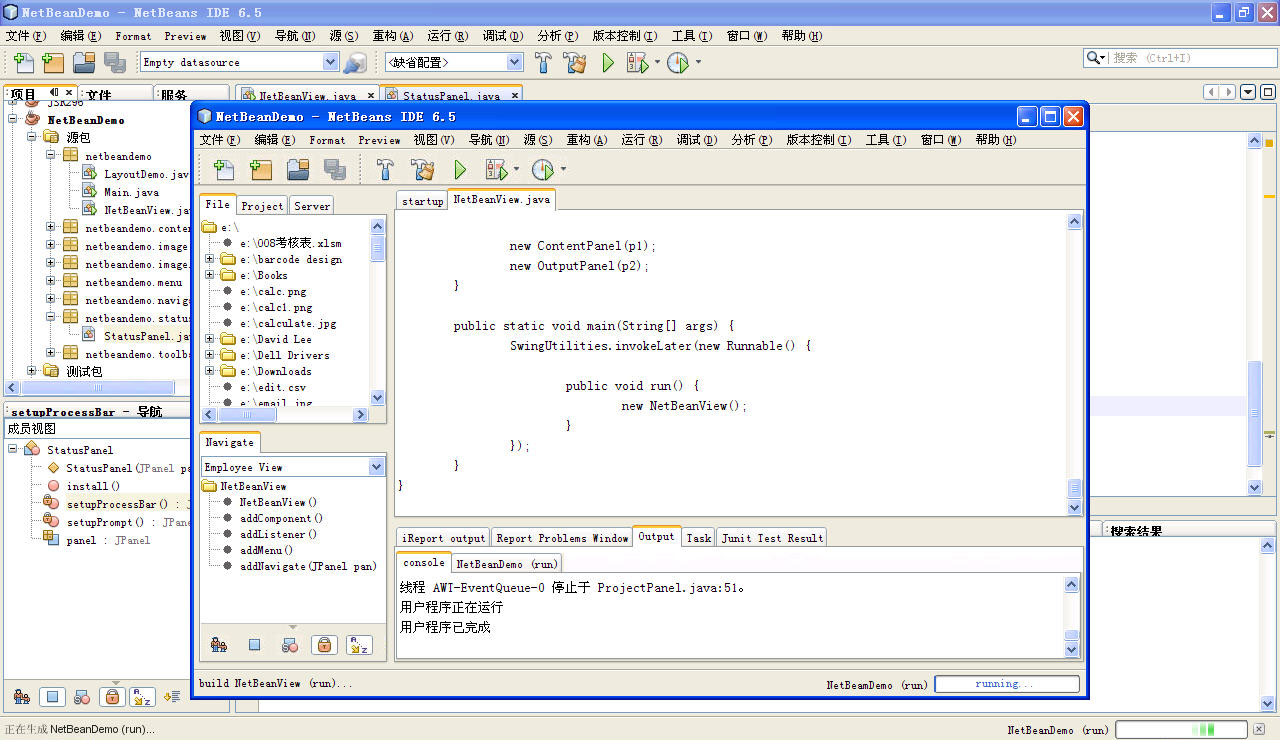Click New File icon in background IDE toolbar
The width and height of the screenshot is (1280, 746).
(24, 62)
